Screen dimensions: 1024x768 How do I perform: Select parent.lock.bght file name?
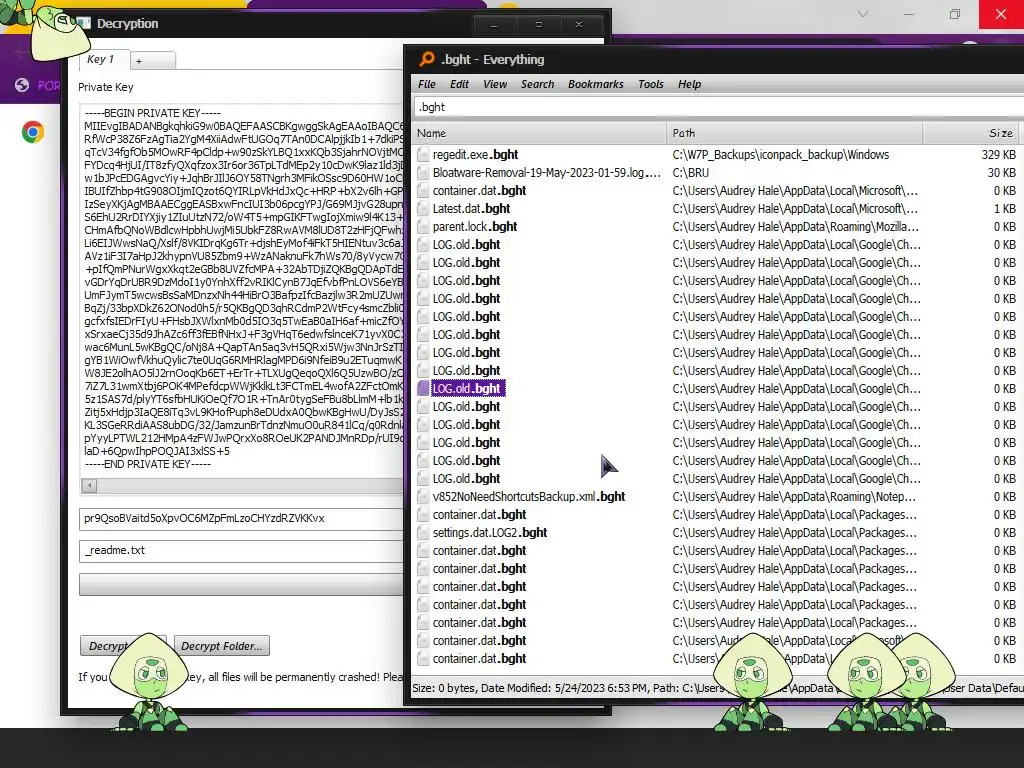(x=475, y=227)
